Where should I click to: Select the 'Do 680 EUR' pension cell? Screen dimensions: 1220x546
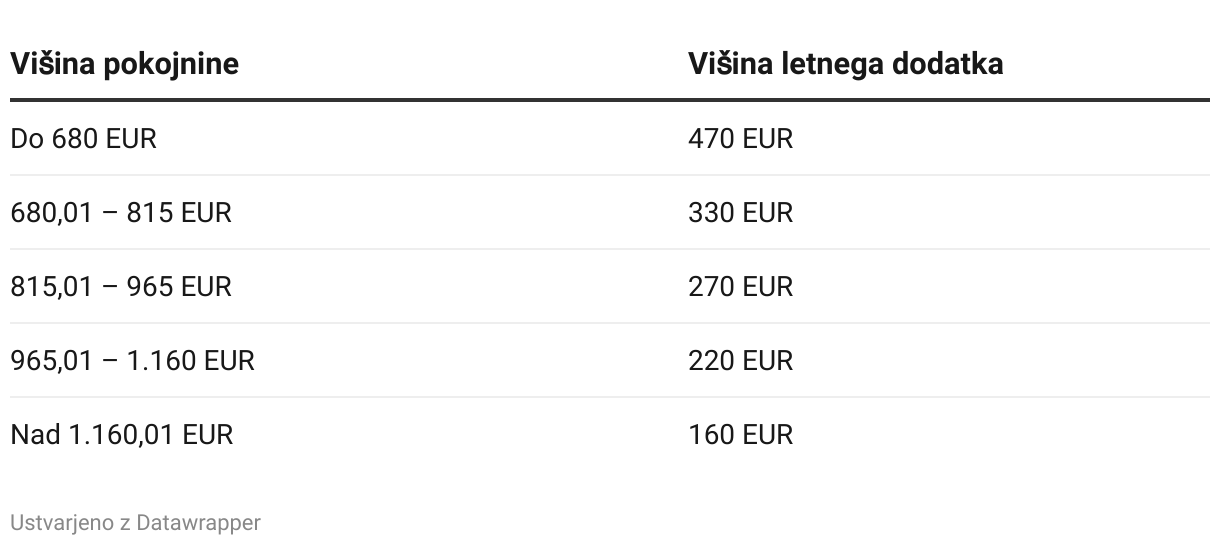tap(84, 138)
